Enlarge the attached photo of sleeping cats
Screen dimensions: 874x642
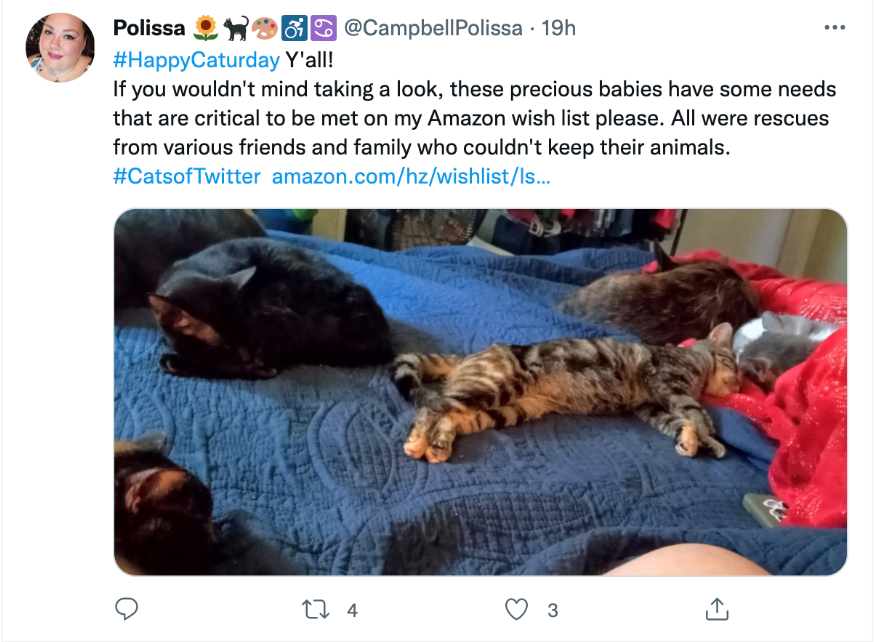point(480,392)
